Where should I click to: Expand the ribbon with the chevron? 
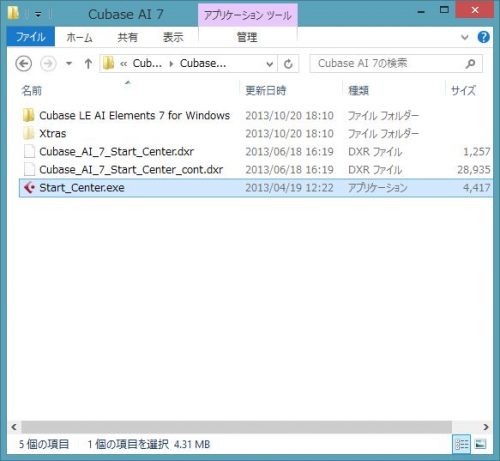[x=465, y=37]
